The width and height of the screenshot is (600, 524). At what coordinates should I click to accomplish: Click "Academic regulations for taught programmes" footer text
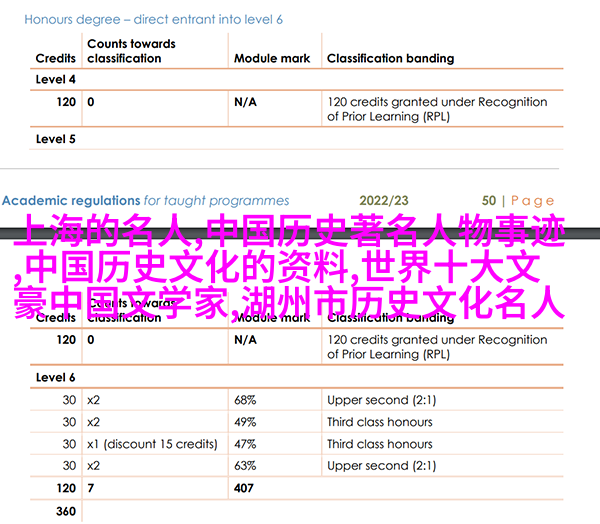(145, 201)
